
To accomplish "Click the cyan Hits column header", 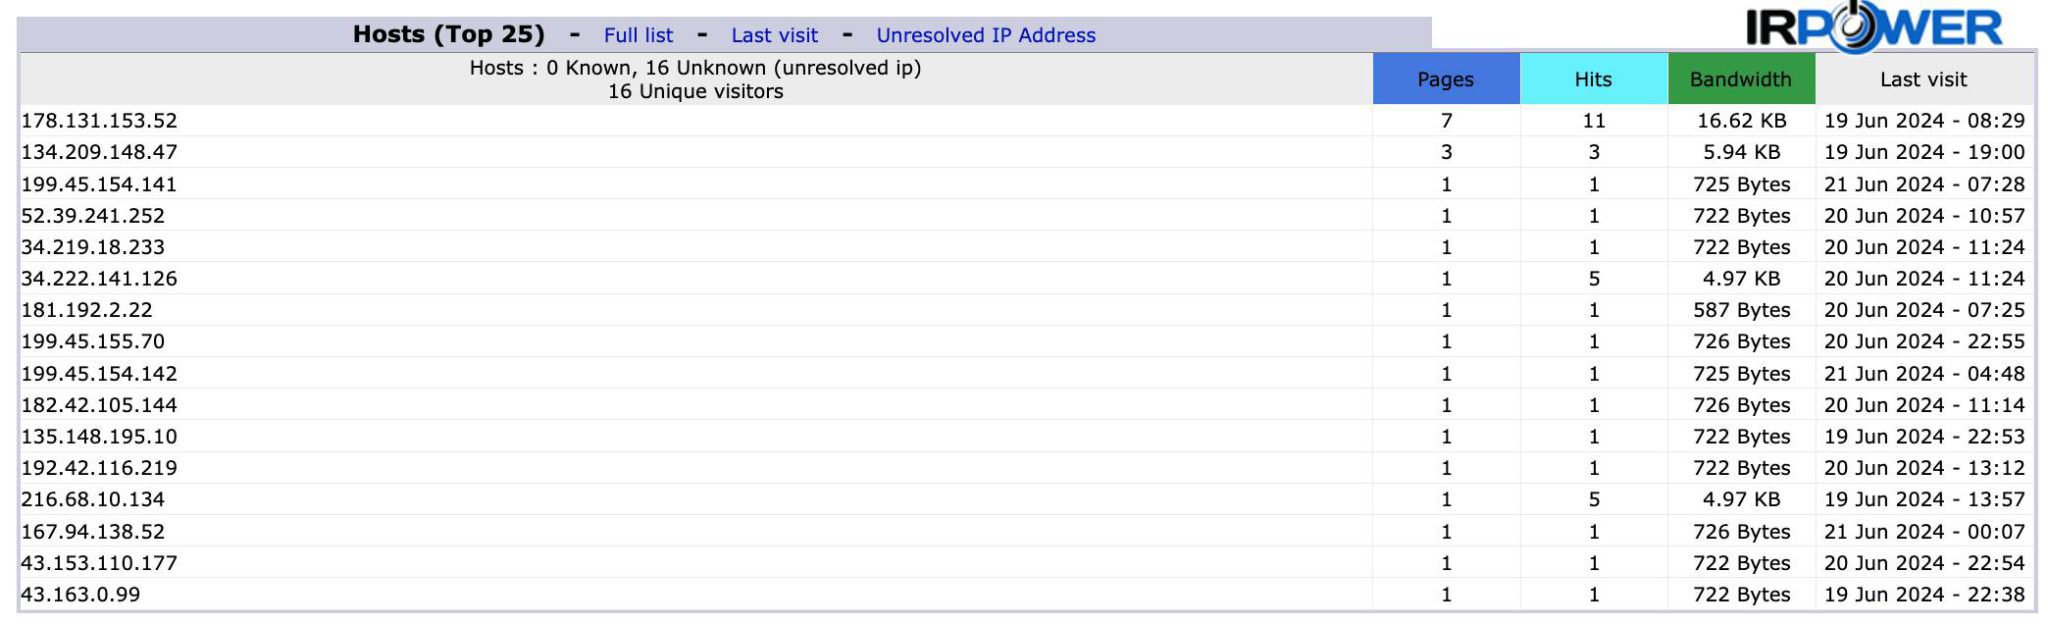I will [1593, 79].
